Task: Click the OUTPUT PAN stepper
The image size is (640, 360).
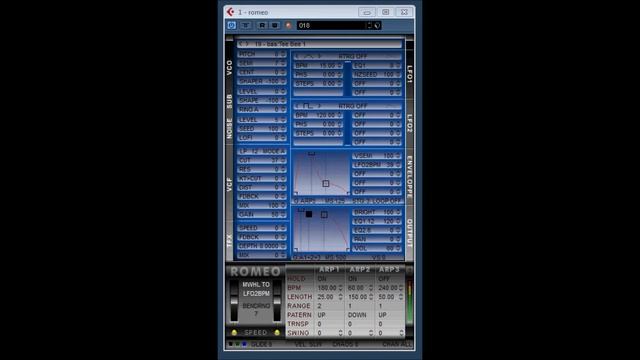Action: pos(398,239)
